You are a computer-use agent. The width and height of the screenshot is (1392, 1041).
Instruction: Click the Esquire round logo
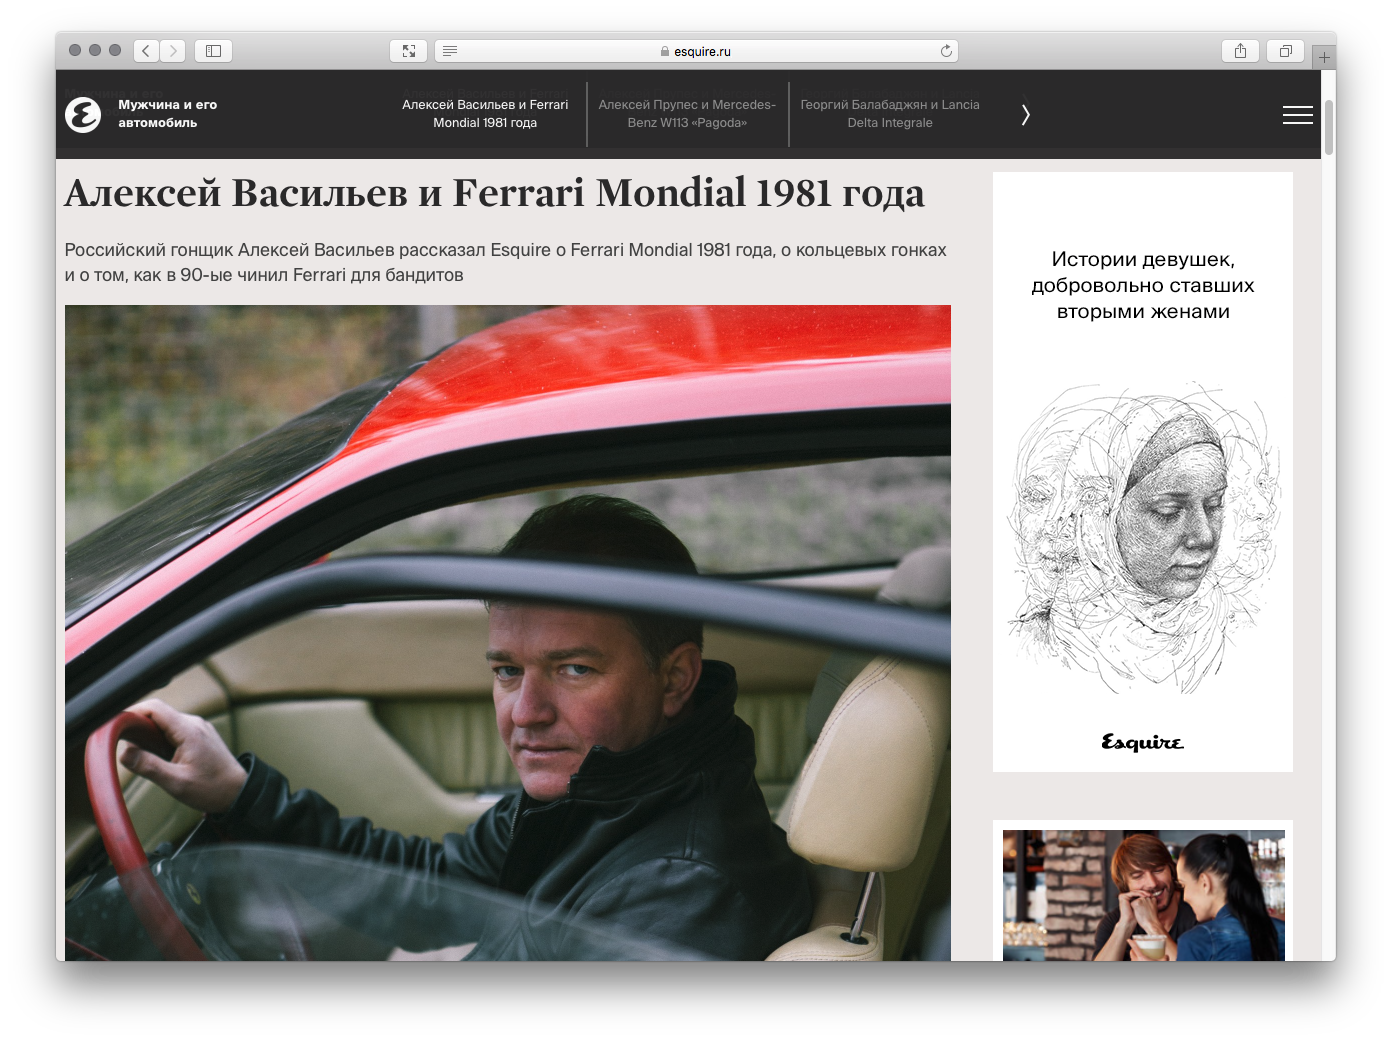point(83,115)
